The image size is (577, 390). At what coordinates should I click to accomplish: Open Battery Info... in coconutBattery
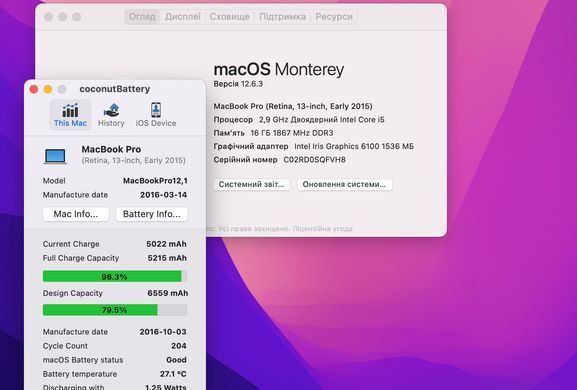(x=152, y=214)
